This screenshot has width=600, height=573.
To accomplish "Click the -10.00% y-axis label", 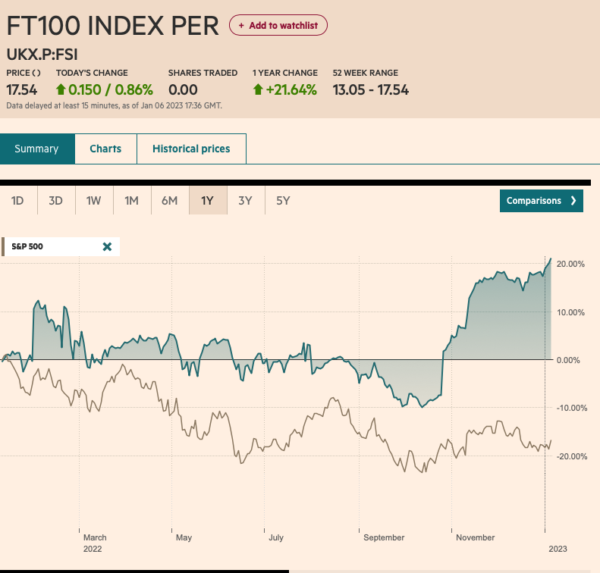I will point(572,408).
